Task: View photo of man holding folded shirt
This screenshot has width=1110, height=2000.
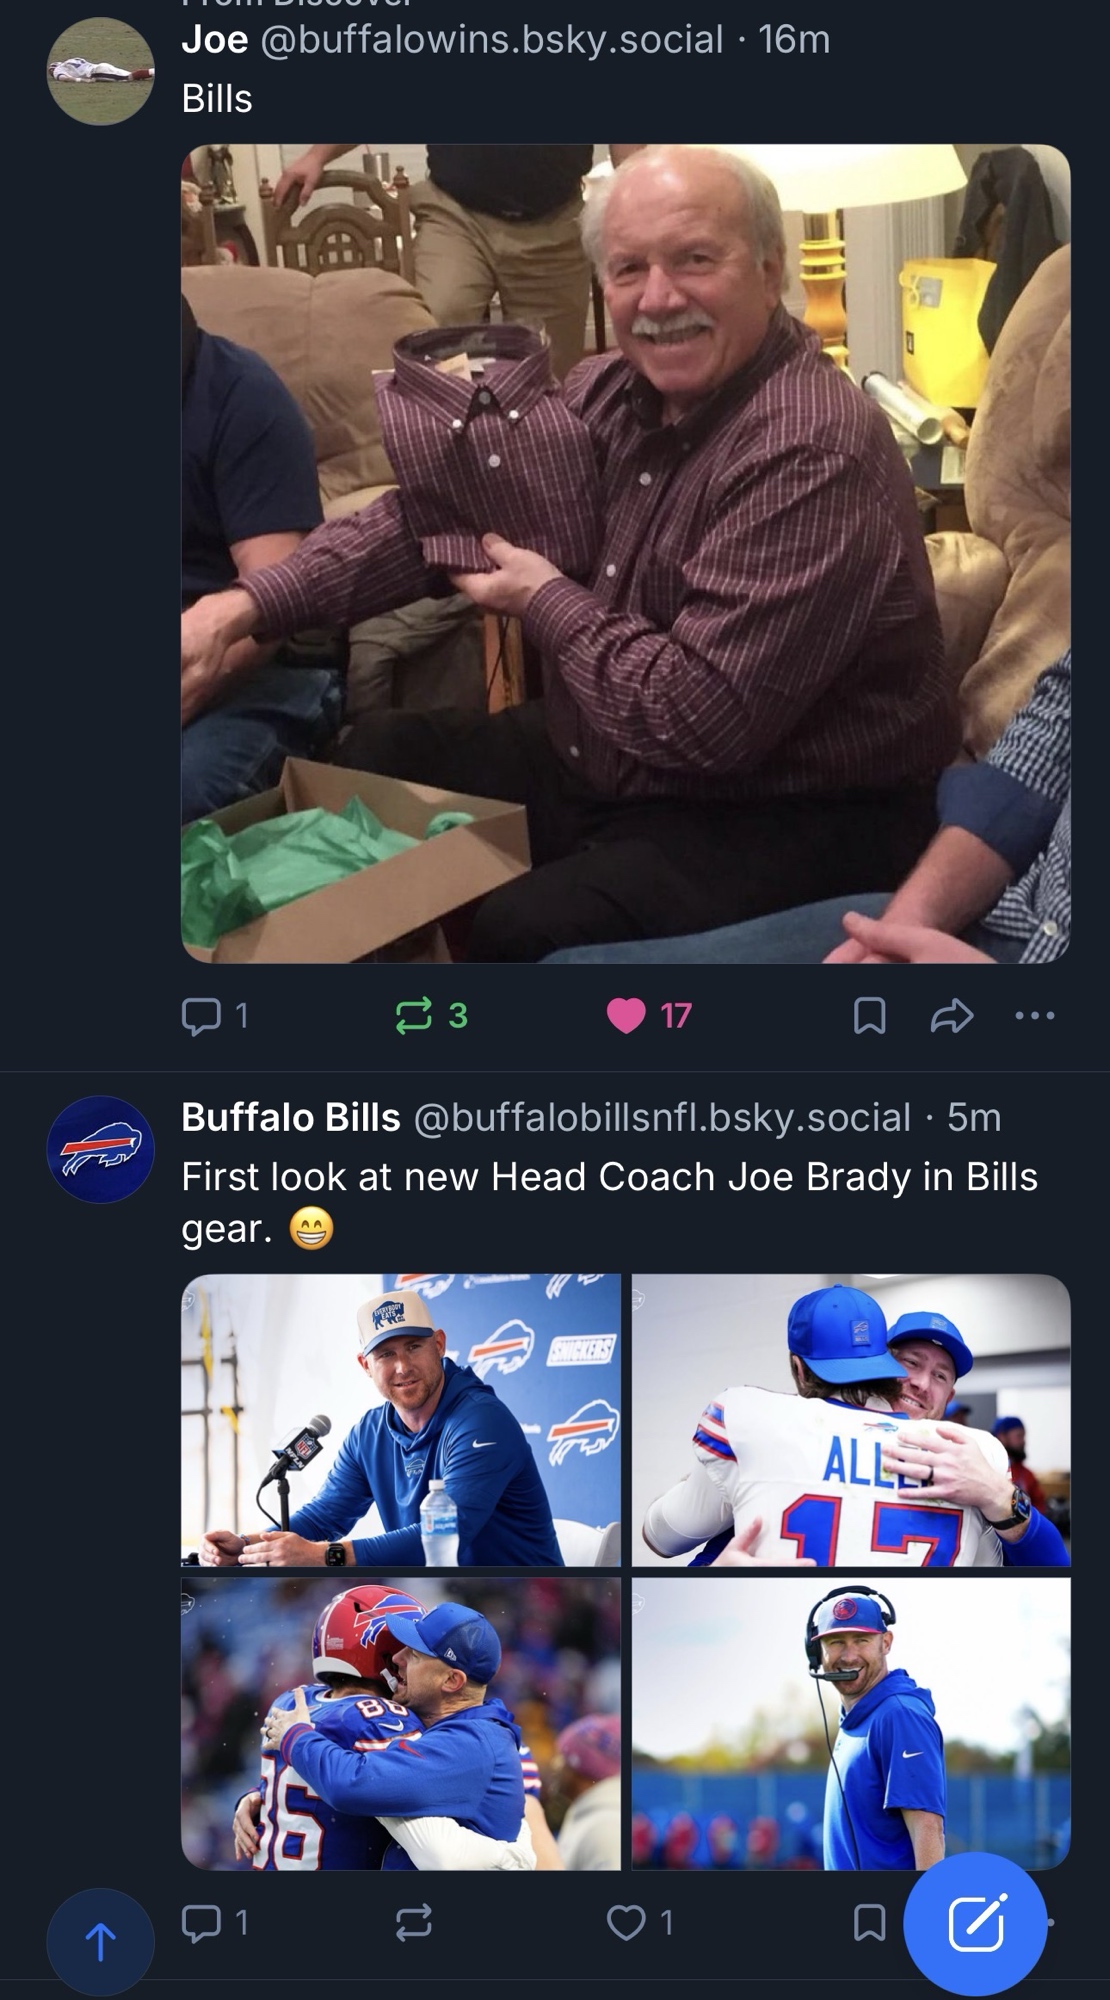Action: pos(625,554)
